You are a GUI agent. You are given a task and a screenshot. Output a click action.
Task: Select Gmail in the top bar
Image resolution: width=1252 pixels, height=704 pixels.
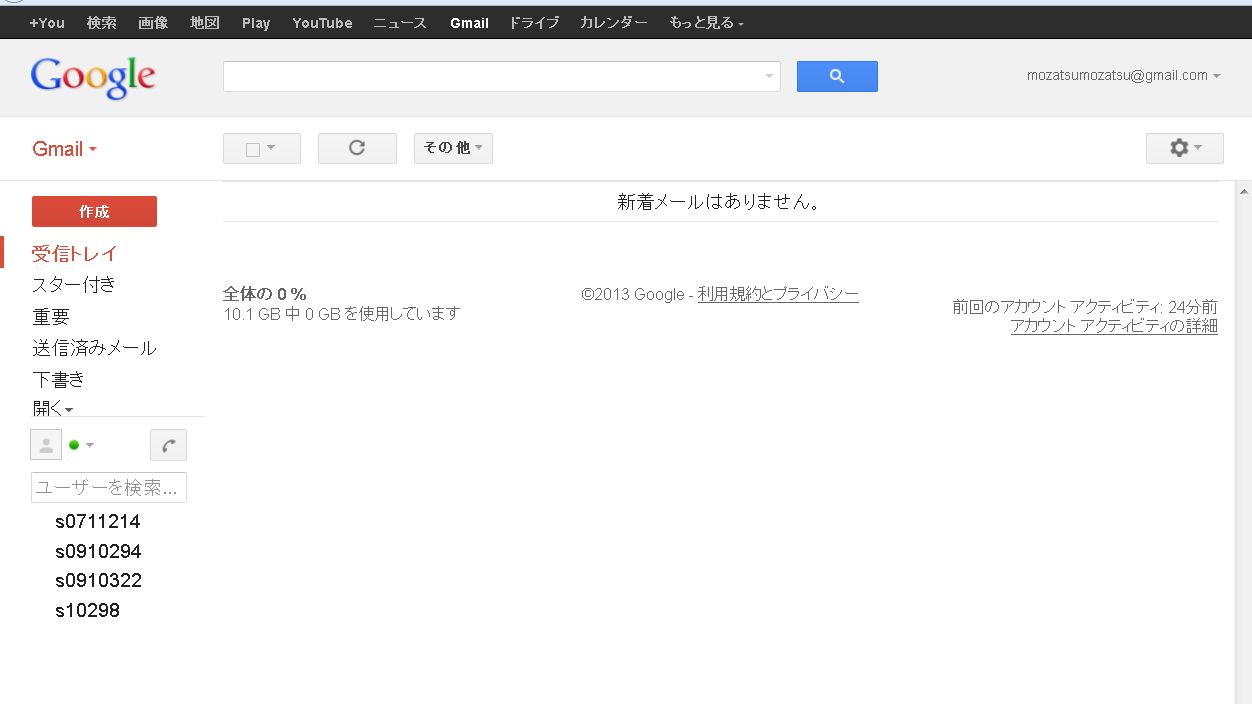(x=469, y=22)
